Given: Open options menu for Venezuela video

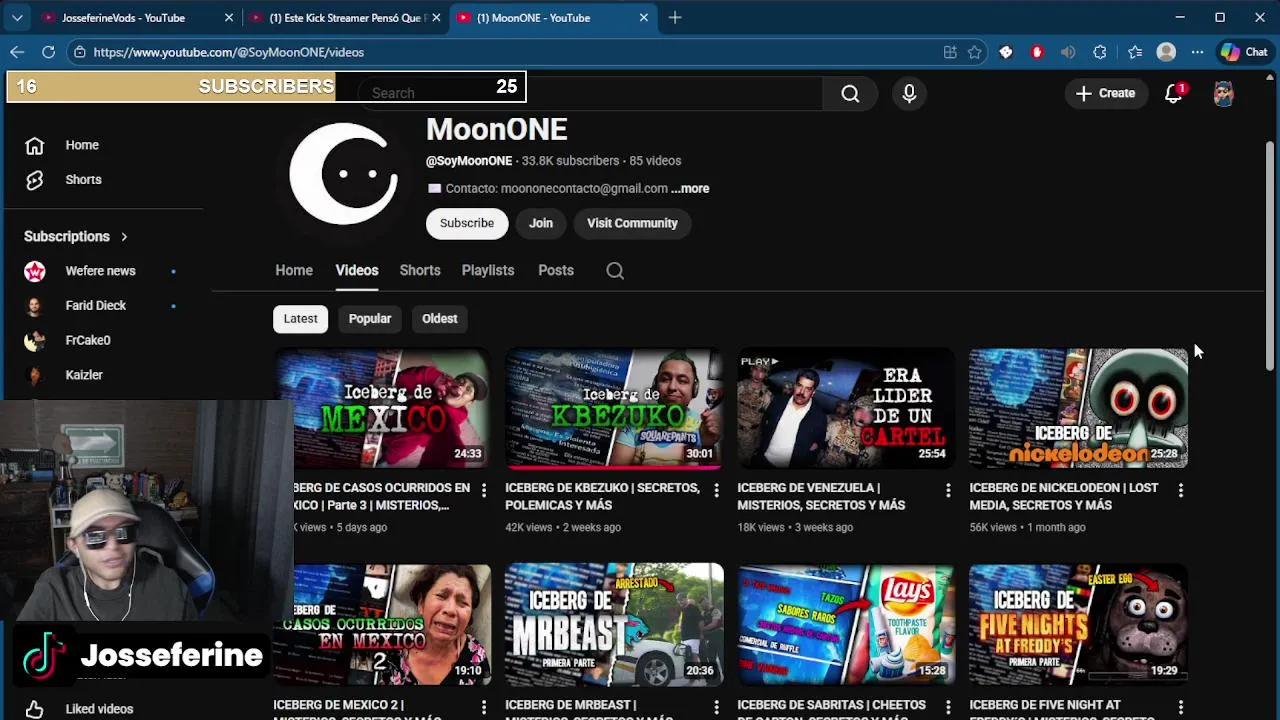Looking at the screenshot, I should point(948,490).
